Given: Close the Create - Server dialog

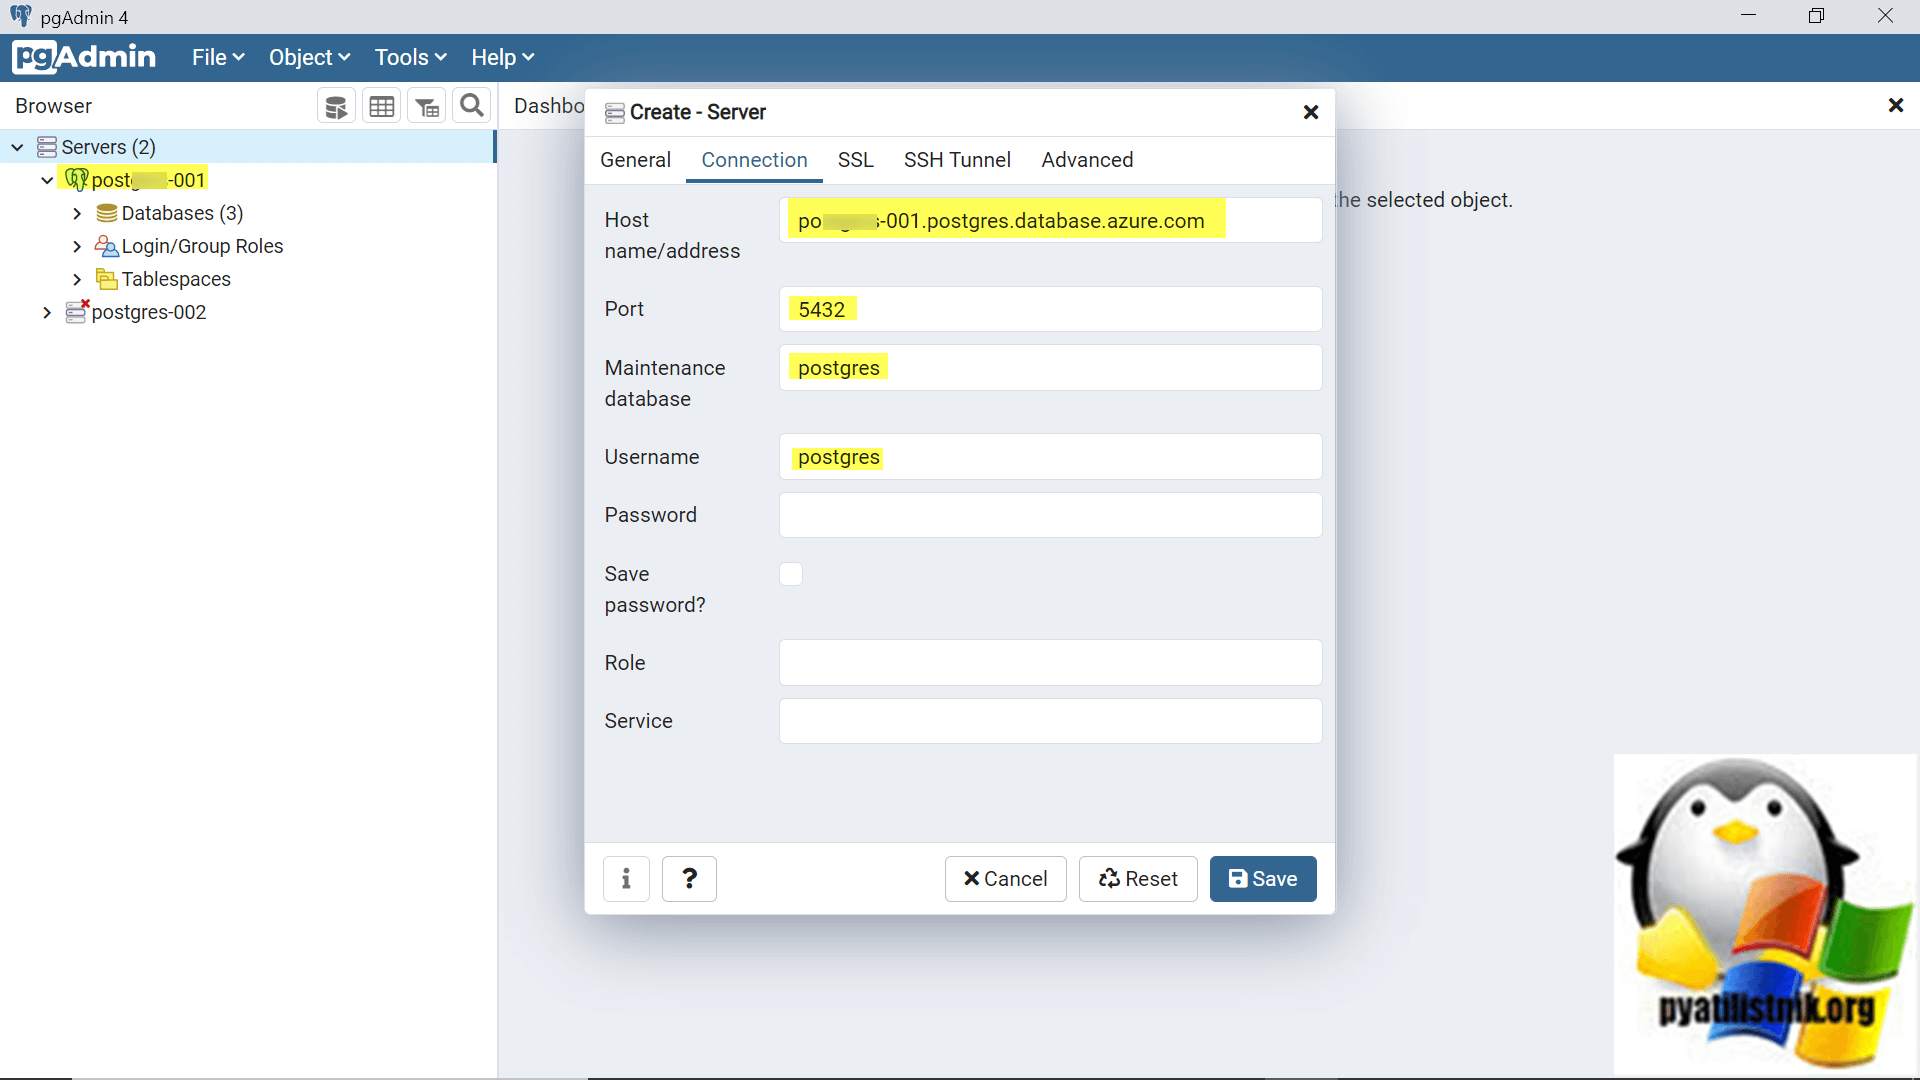Looking at the screenshot, I should click(x=1311, y=112).
